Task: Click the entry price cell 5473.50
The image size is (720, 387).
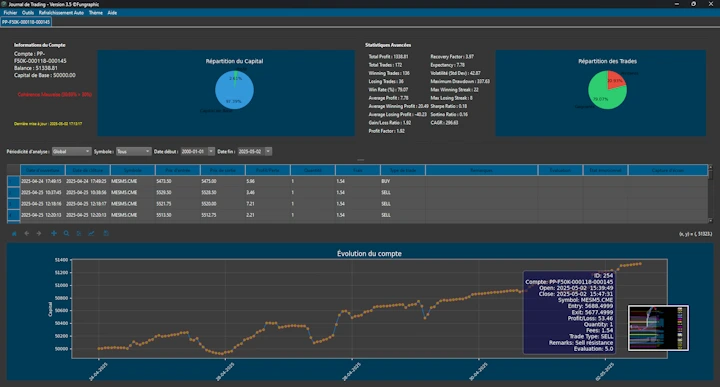Action: click(x=178, y=181)
